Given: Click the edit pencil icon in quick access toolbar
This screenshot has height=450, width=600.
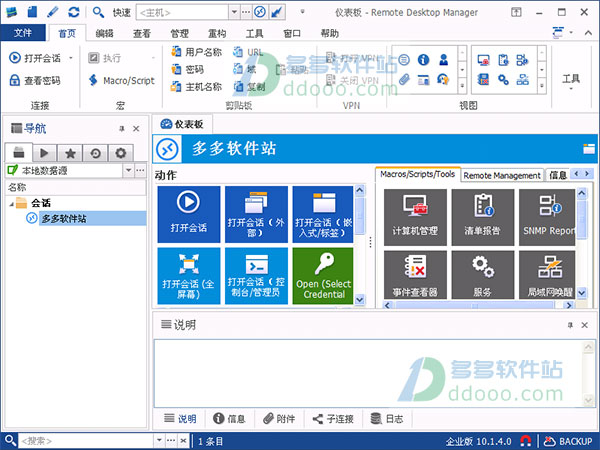Looking at the screenshot, I should click(53, 12).
